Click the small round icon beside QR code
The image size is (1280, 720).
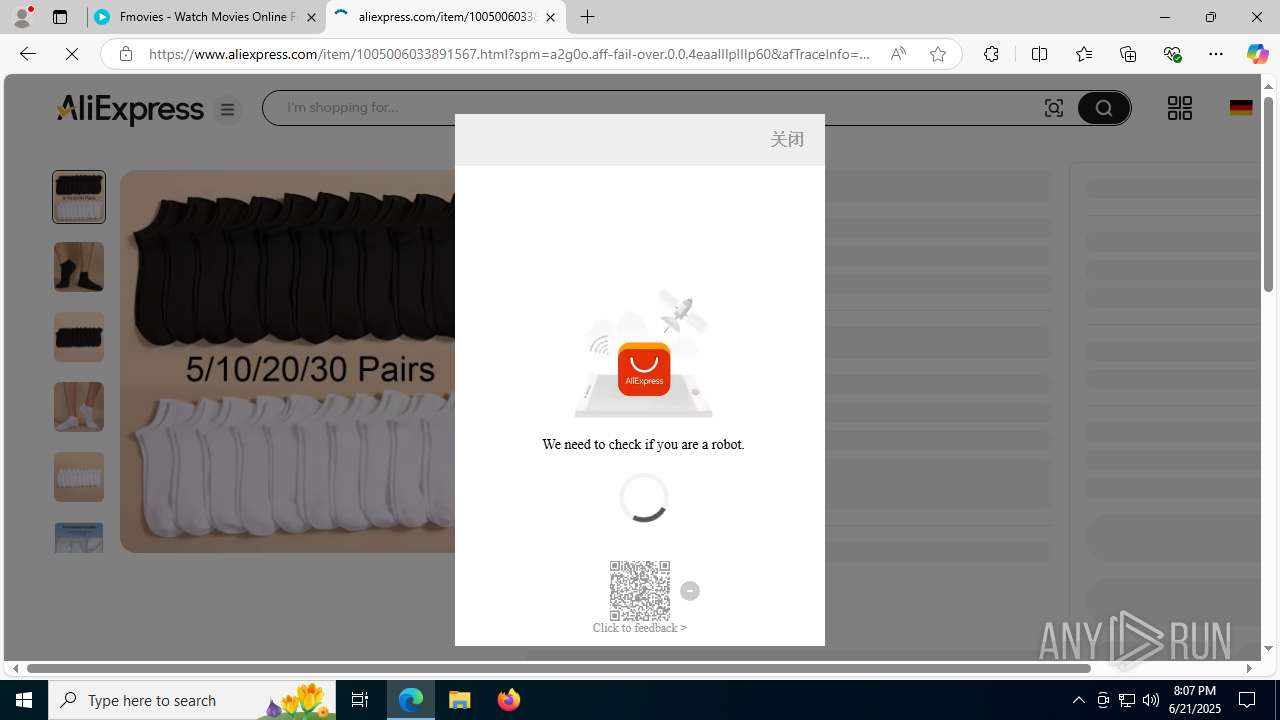point(690,591)
